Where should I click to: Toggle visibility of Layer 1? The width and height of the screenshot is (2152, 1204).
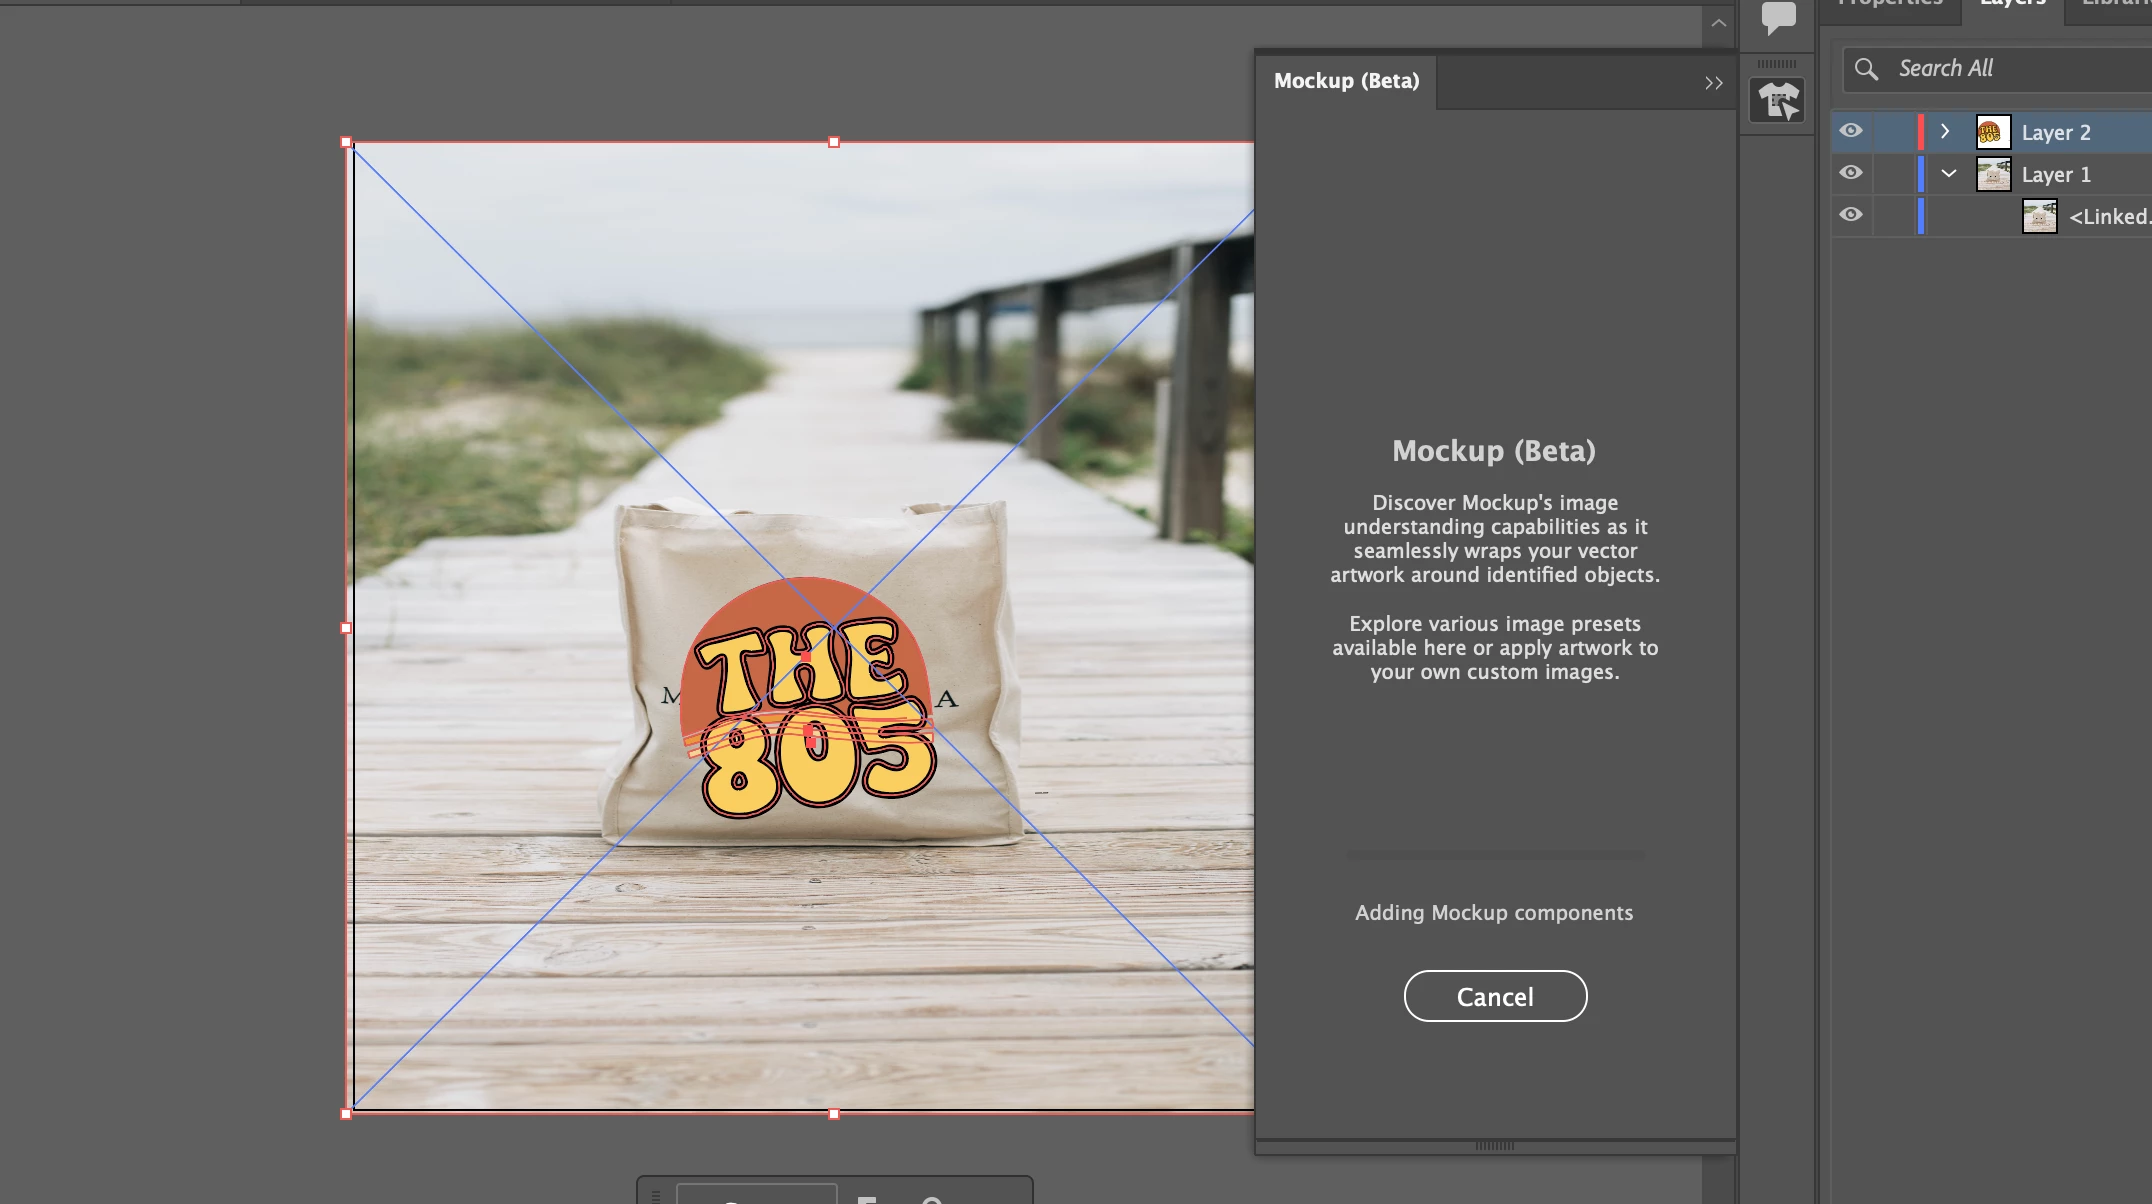coord(1851,173)
